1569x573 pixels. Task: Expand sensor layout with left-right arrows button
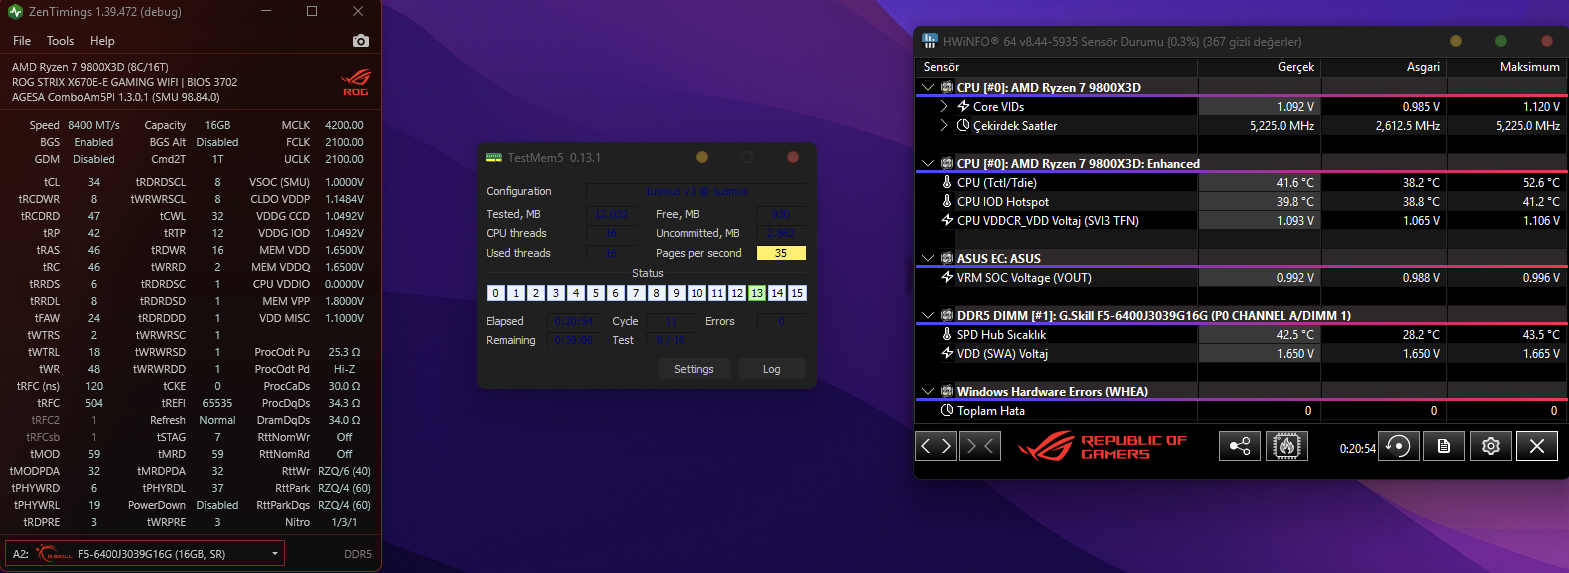coord(936,446)
